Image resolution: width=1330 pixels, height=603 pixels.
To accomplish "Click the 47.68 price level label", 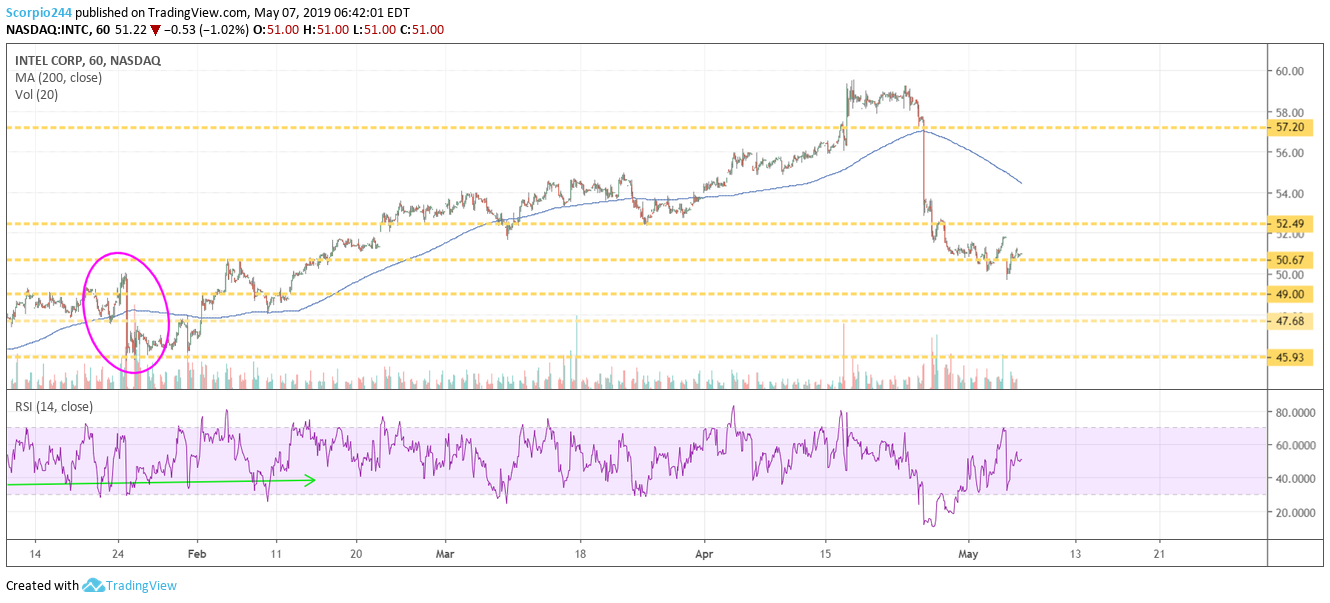I will pyautogui.click(x=1290, y=321).
